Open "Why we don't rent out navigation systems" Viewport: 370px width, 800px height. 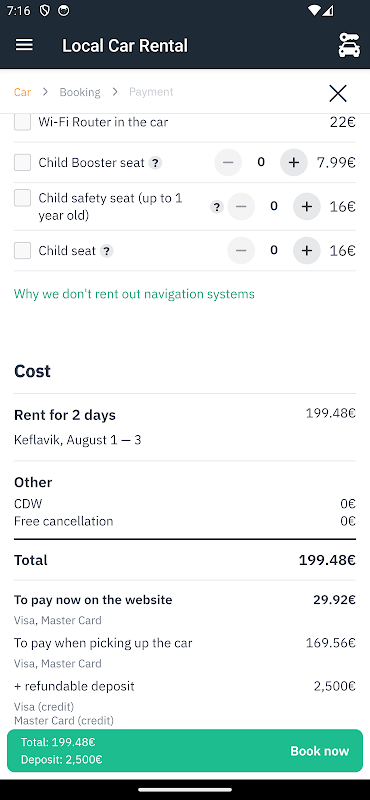pyautogui.click(x=134, y=294)
